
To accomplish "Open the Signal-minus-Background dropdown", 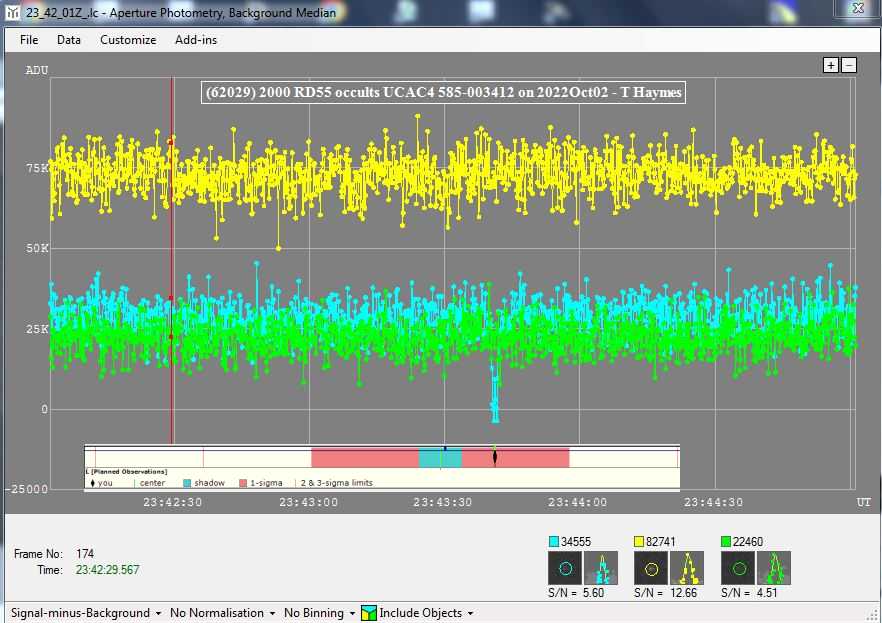I will pos(85,613).
